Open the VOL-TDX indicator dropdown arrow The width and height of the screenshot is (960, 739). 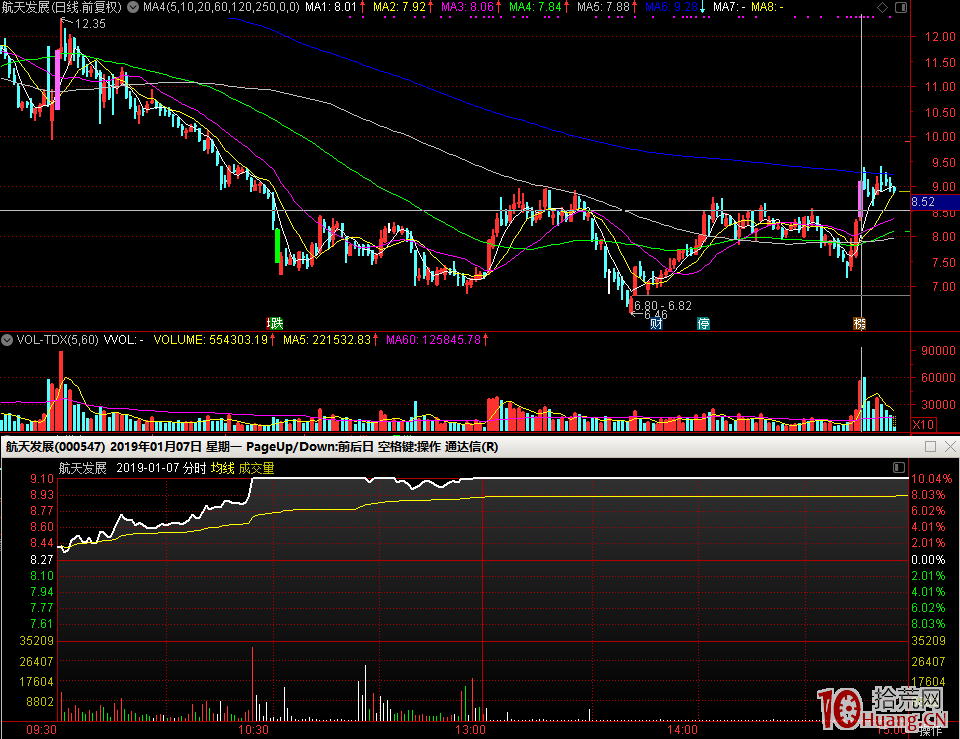pos(8,340)
